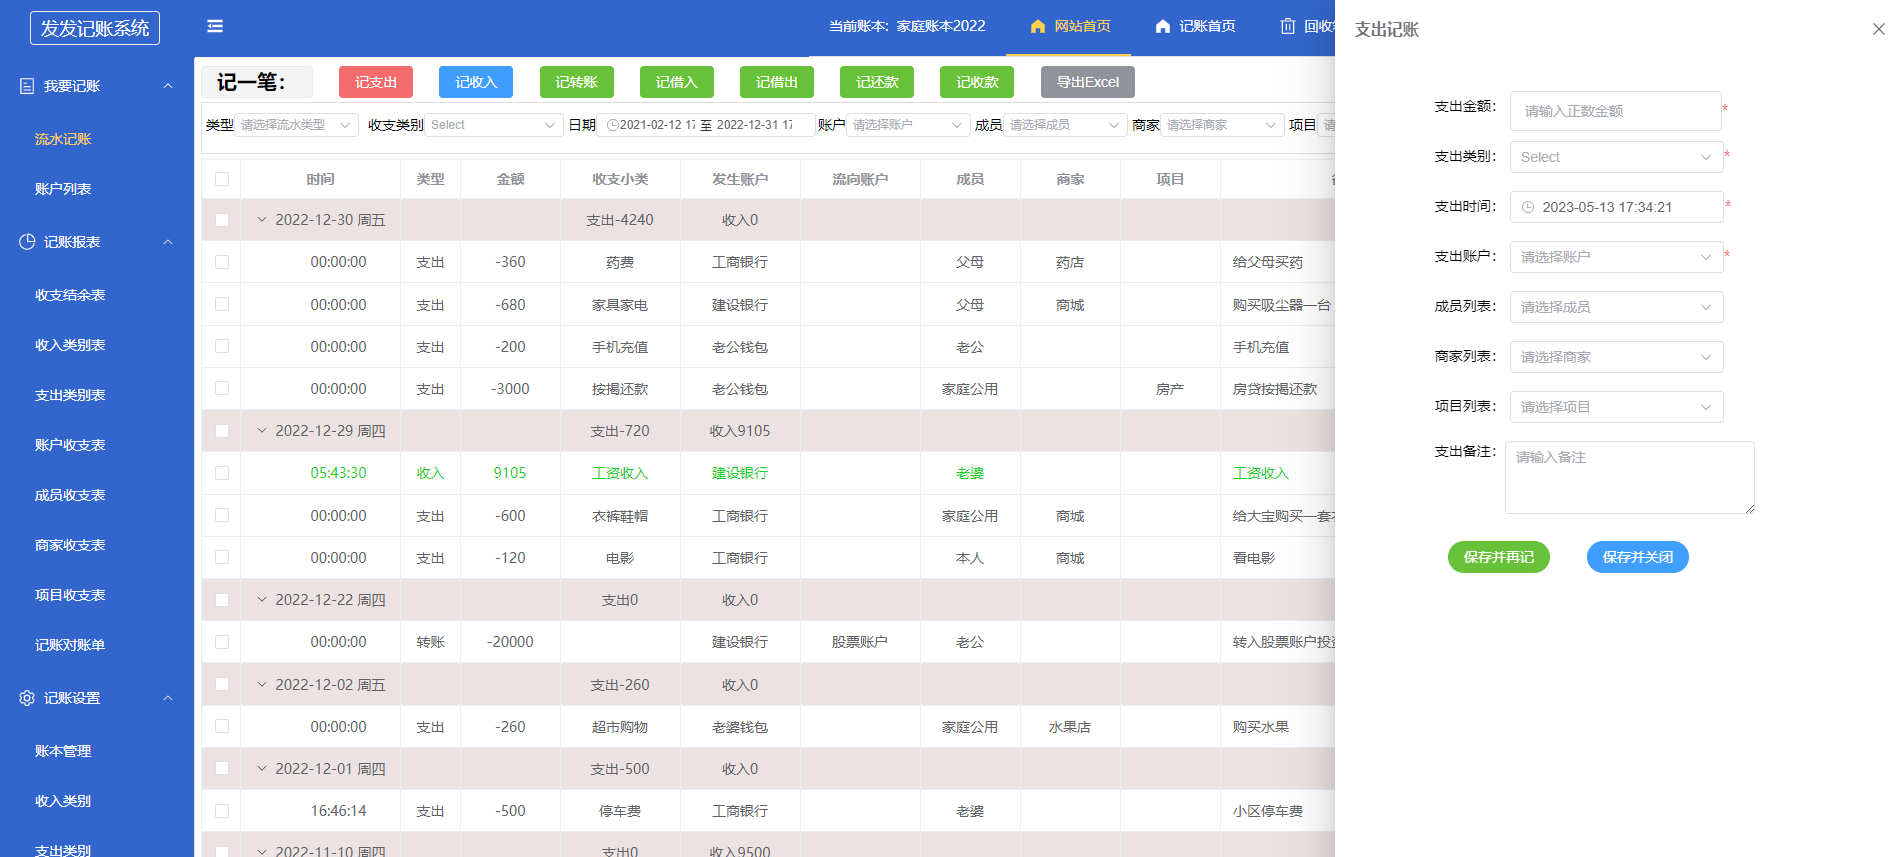
Task: Collapse the 记账设置 sidebar section
Action: (x=168, y=698)
